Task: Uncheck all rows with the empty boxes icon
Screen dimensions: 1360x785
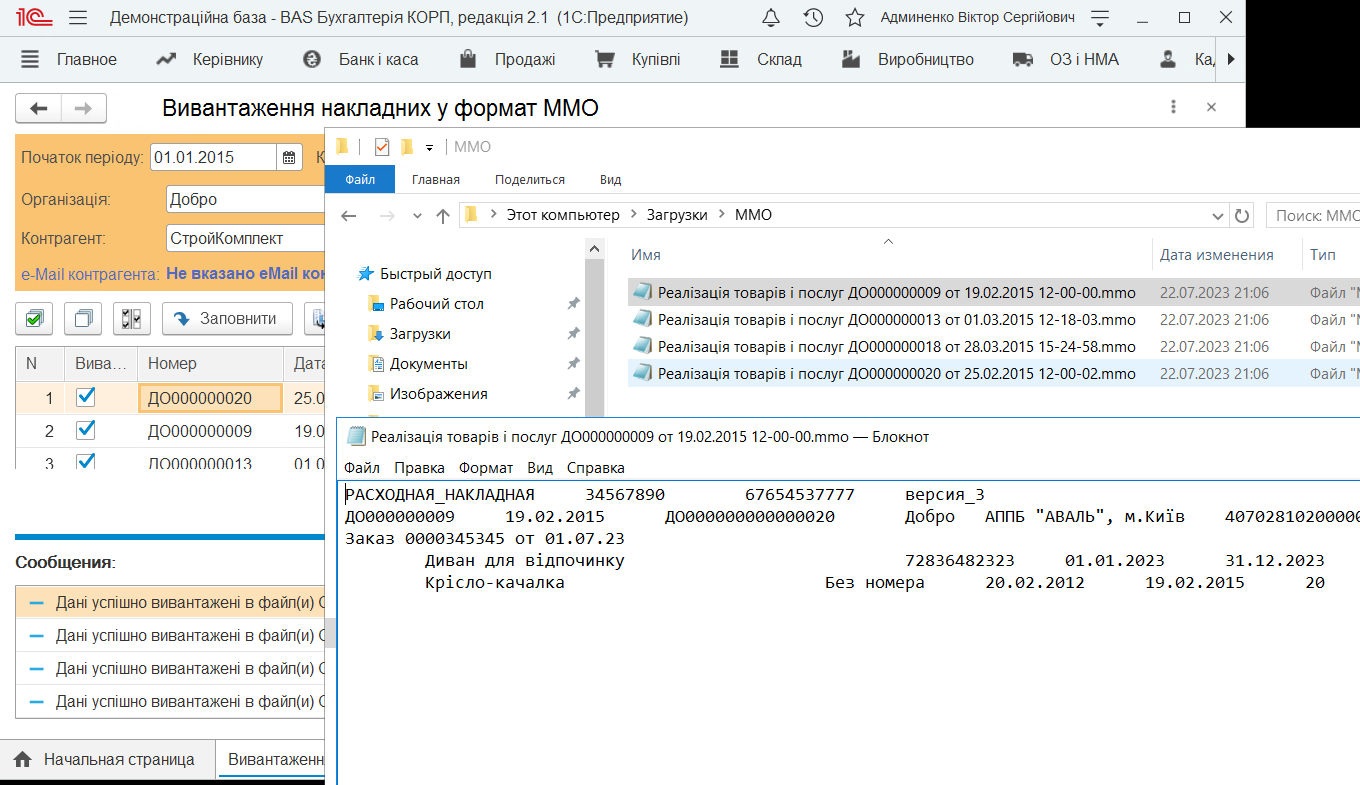Action: [83, 319]
